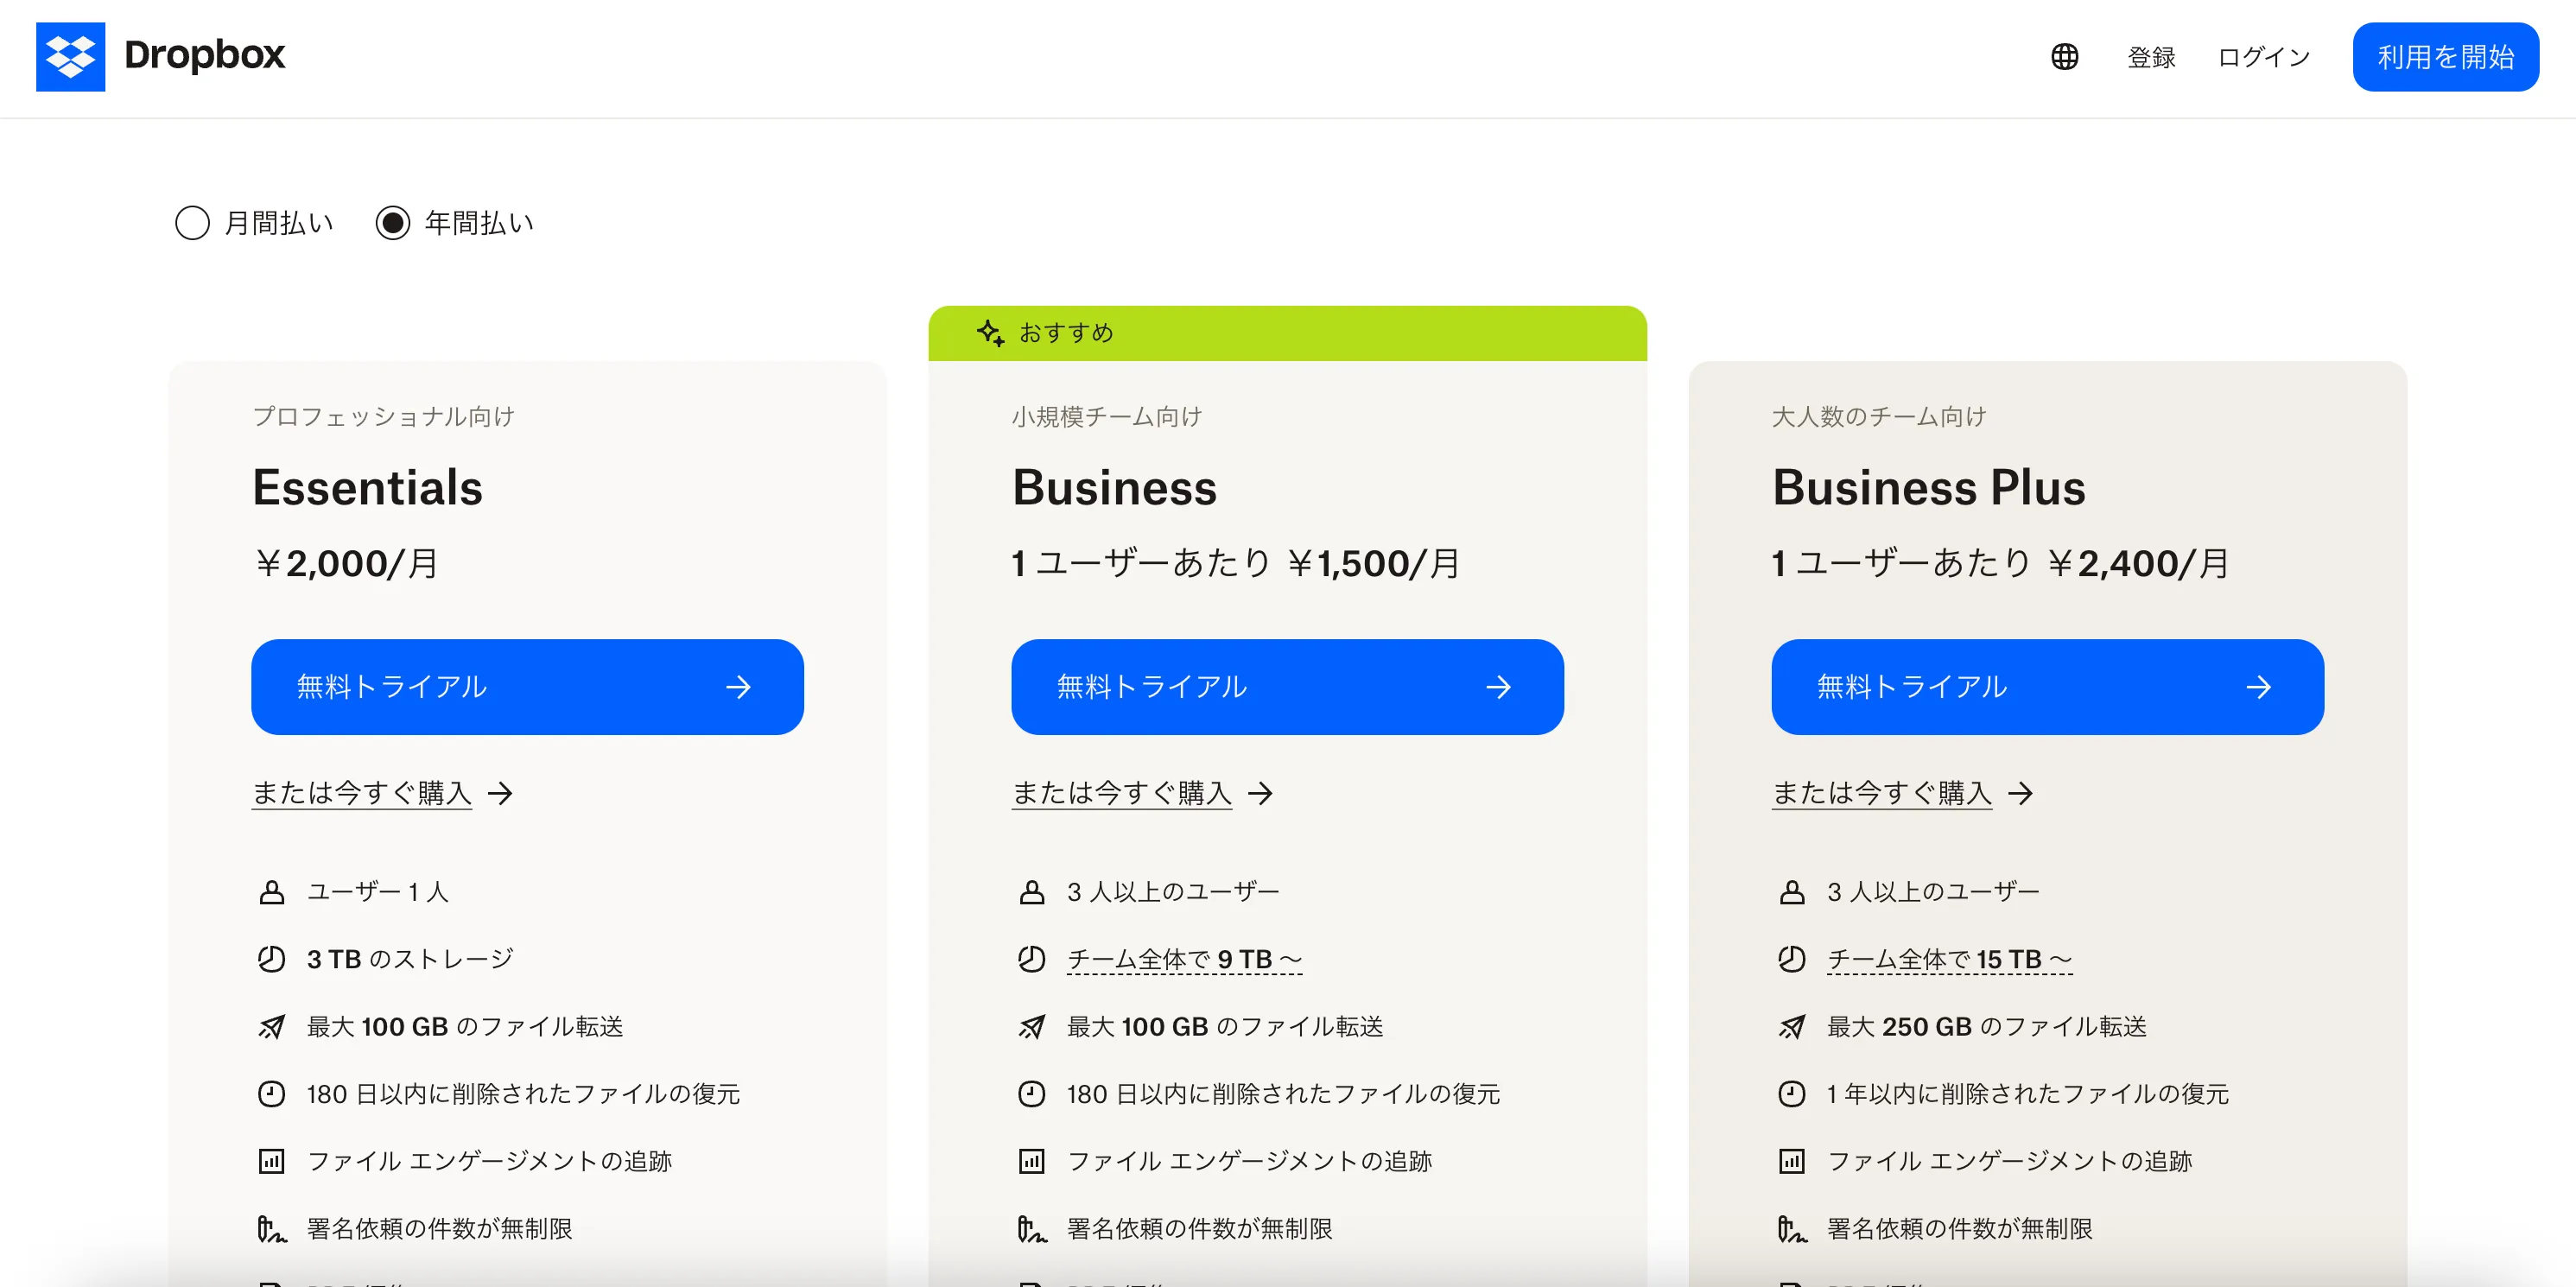Screen dimensions: 2576x1287
Task: Click chart icon in Essentials エンゲージメント row
Action: pyautogui.click(x=271, y=1161)
